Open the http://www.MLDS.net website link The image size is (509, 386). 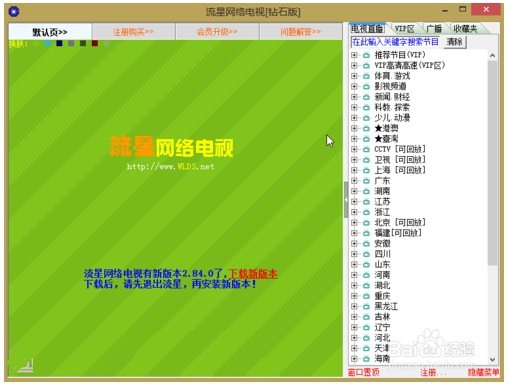[x=170, y=166]
